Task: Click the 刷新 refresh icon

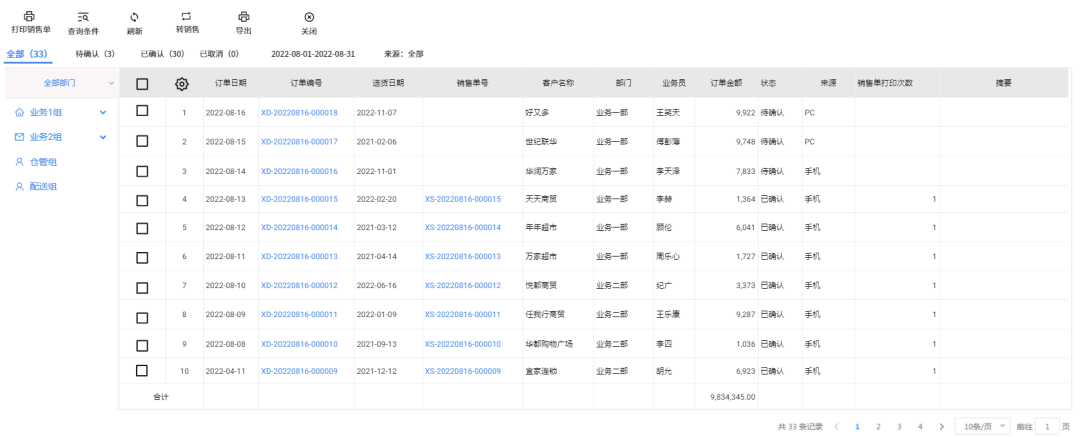Action: pyautogui.click(x=134, y=17)
